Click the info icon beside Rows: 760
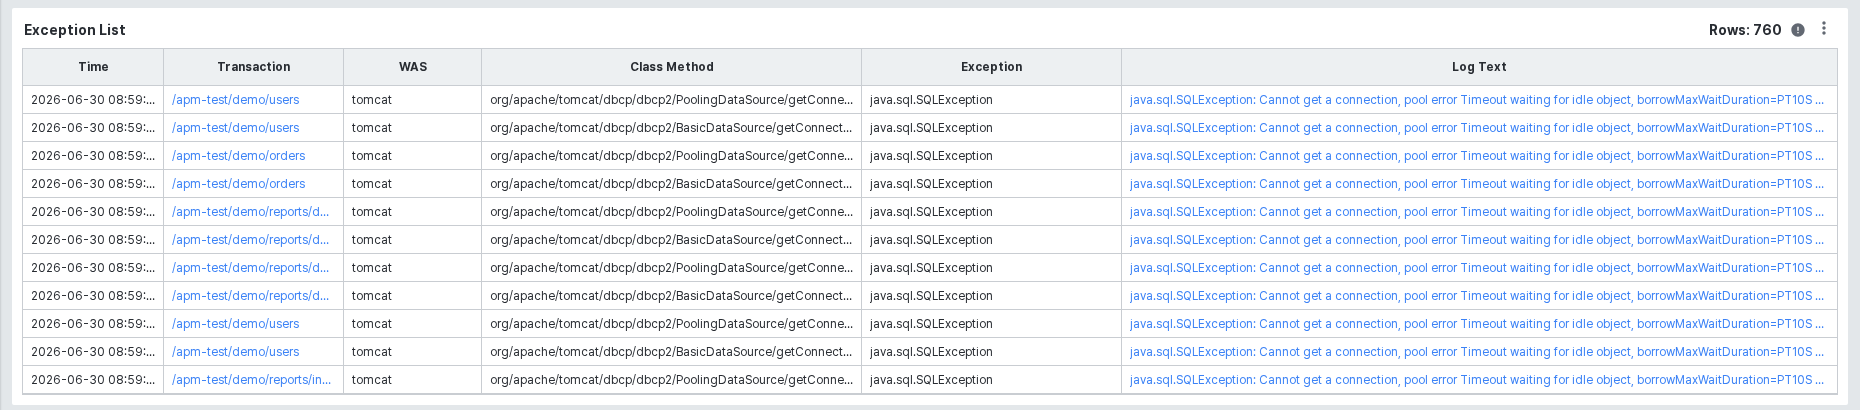 [x=1798, y=30]
